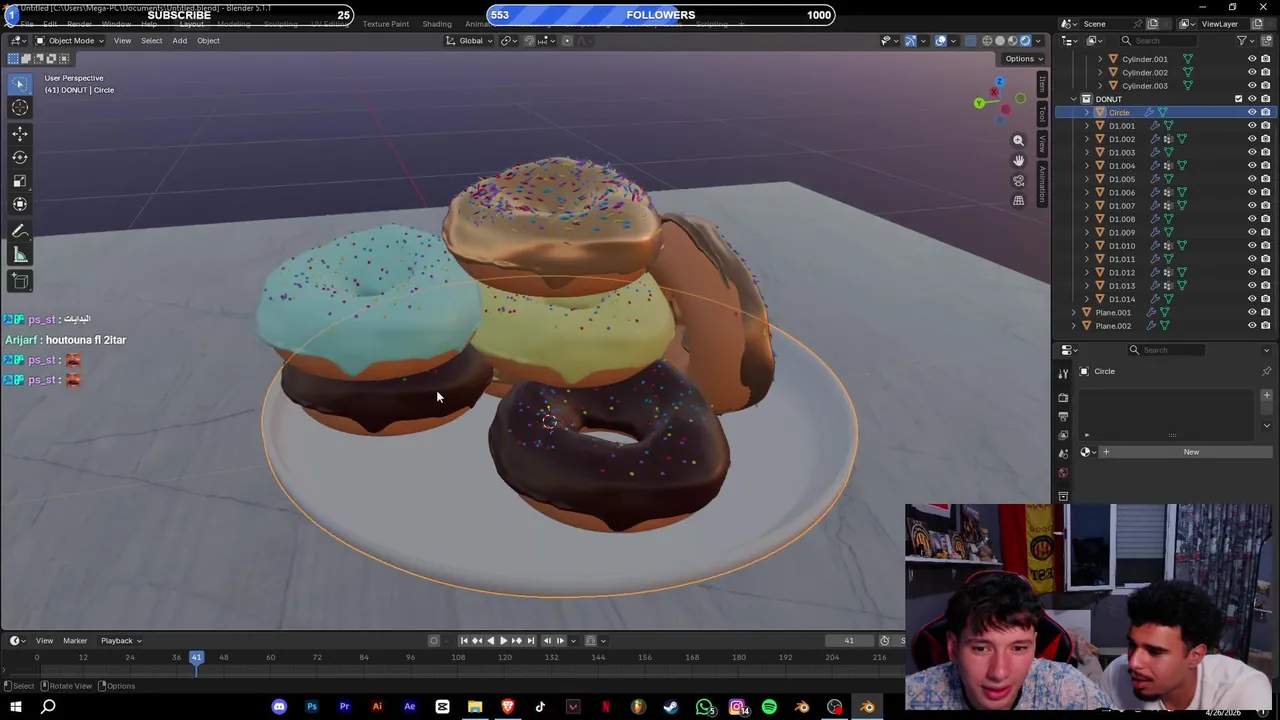1280x720 pixels.
Task: Open the Add menu
Action: (179, 41)
